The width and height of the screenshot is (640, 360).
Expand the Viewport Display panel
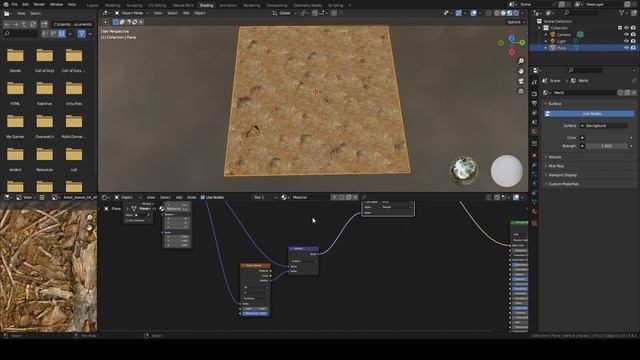pos(562,175)
